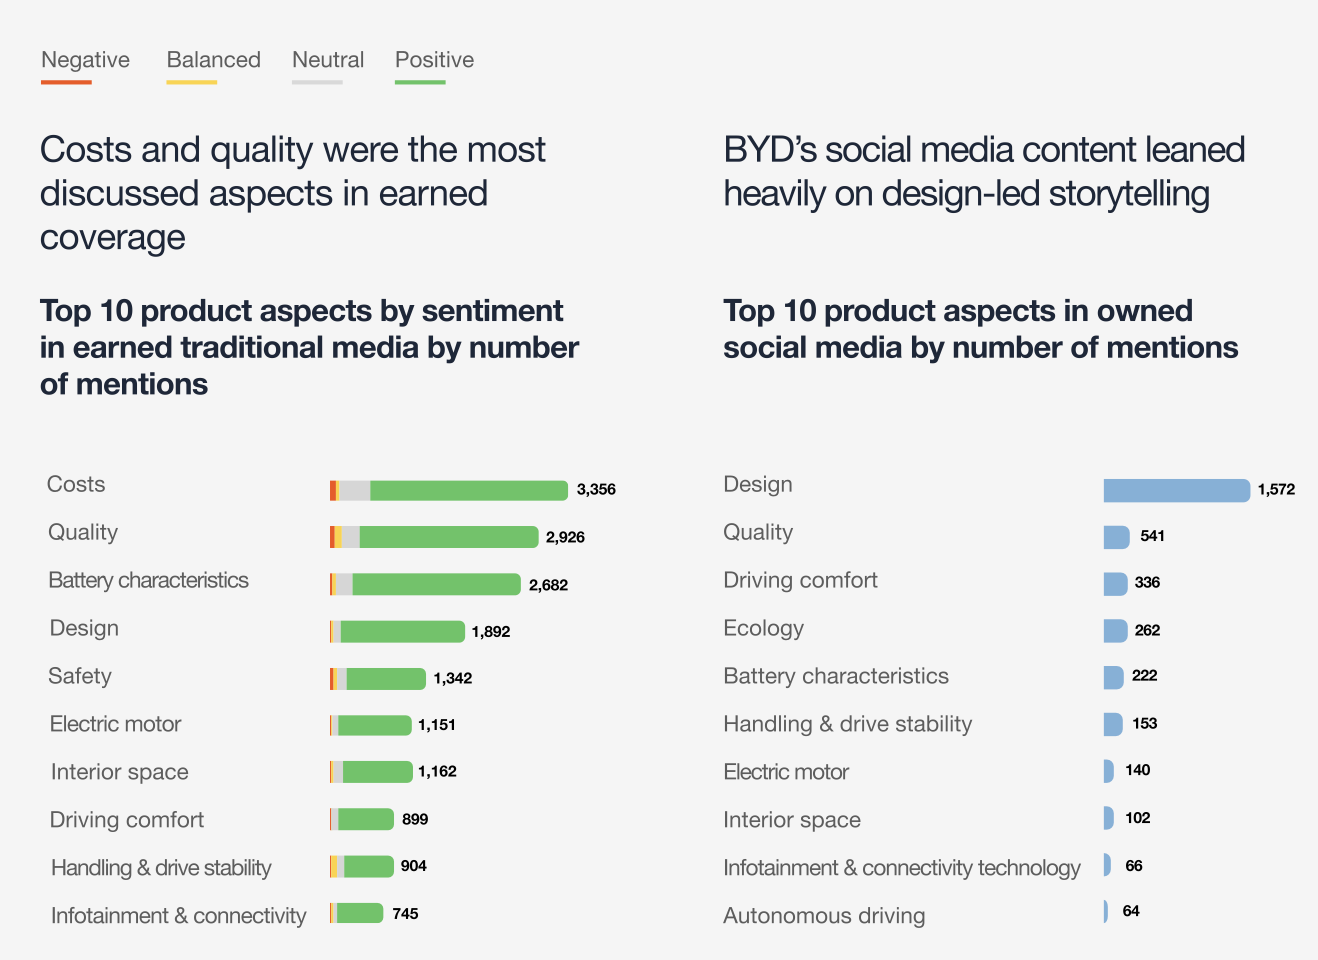Toggle the Neutral sentiment legend item
The image size is (1318, 960).
click(x=328, y=60)
